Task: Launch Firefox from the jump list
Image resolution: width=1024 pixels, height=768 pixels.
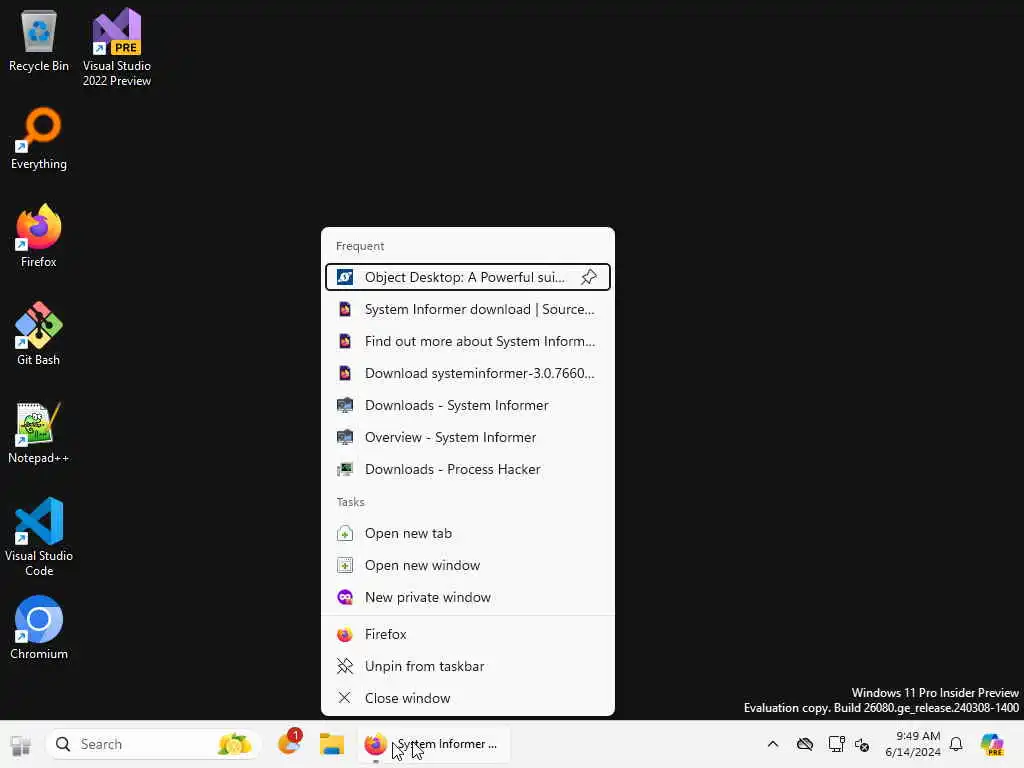Action: click(x=468, y=634)
